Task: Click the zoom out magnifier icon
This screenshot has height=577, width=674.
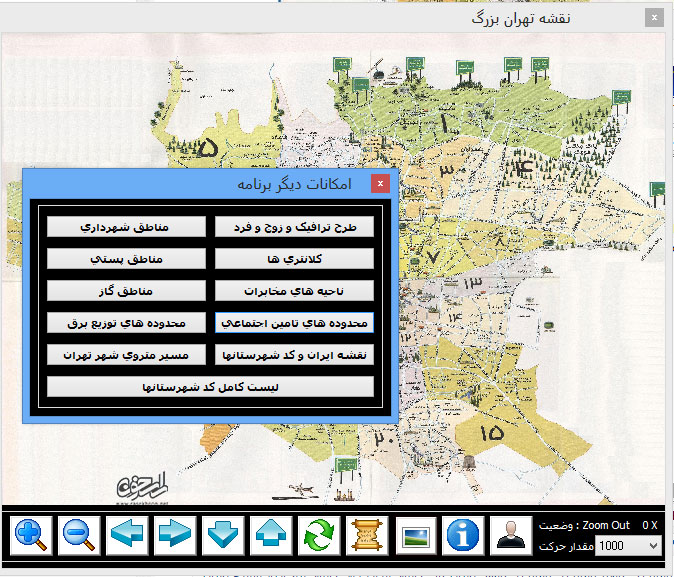Action: tap(79, 535)
